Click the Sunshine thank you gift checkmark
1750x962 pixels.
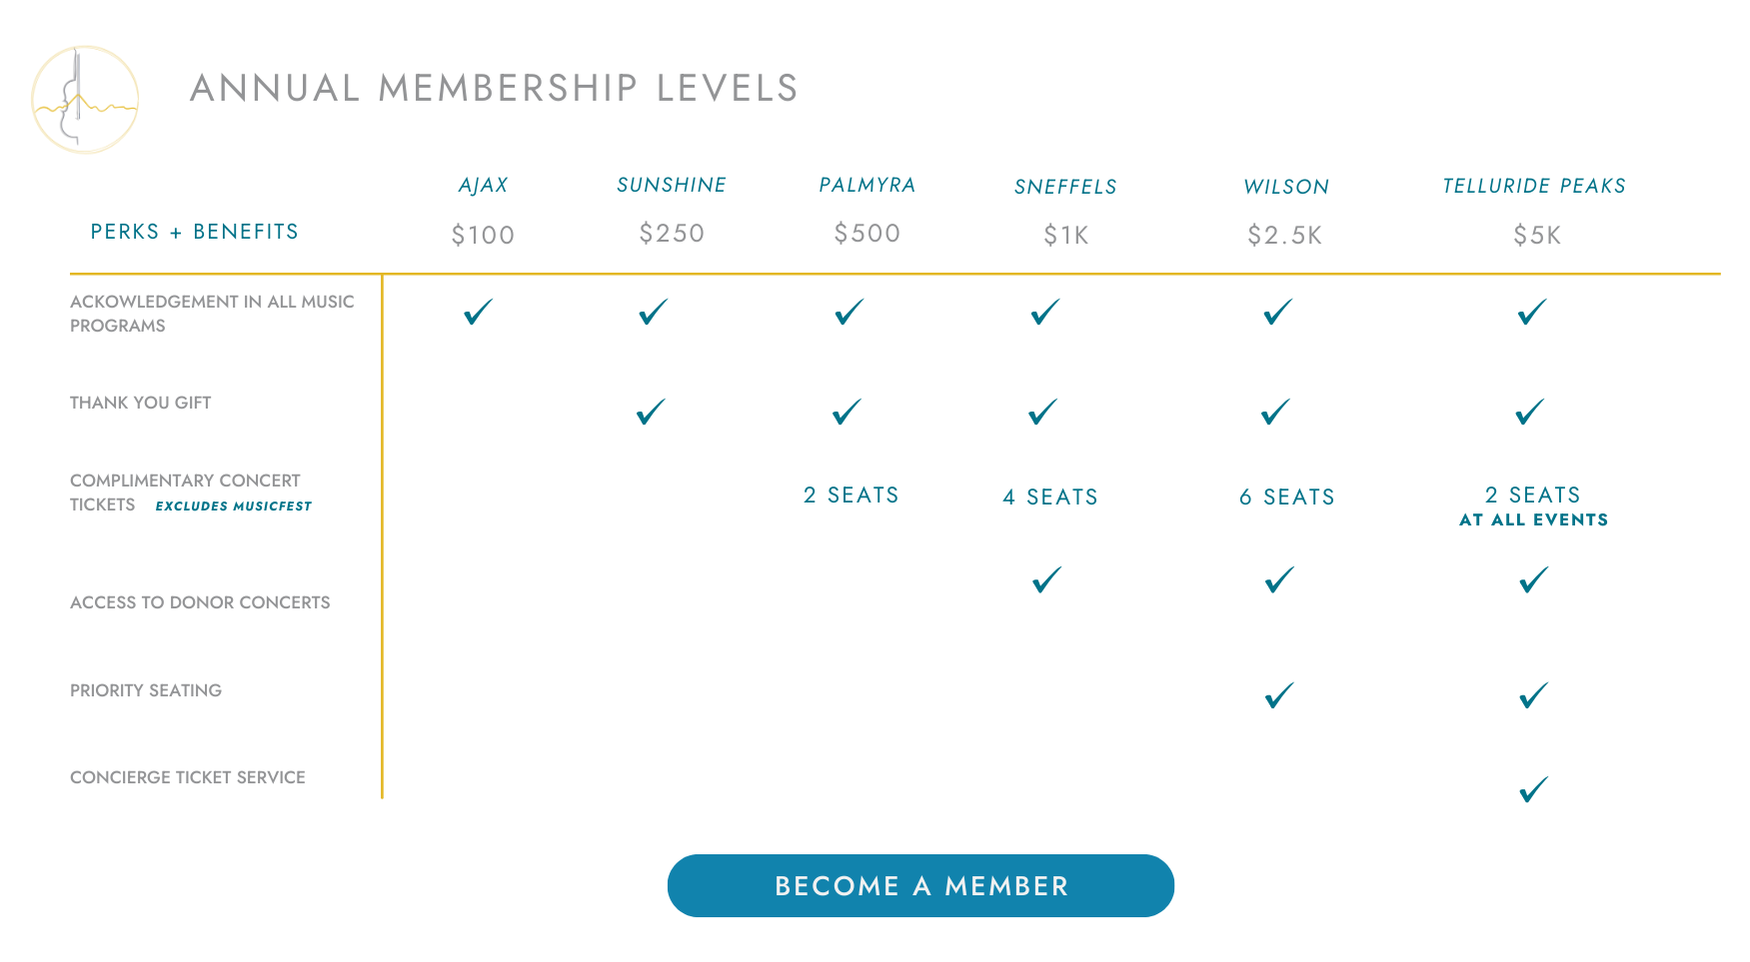click(651, 412)
